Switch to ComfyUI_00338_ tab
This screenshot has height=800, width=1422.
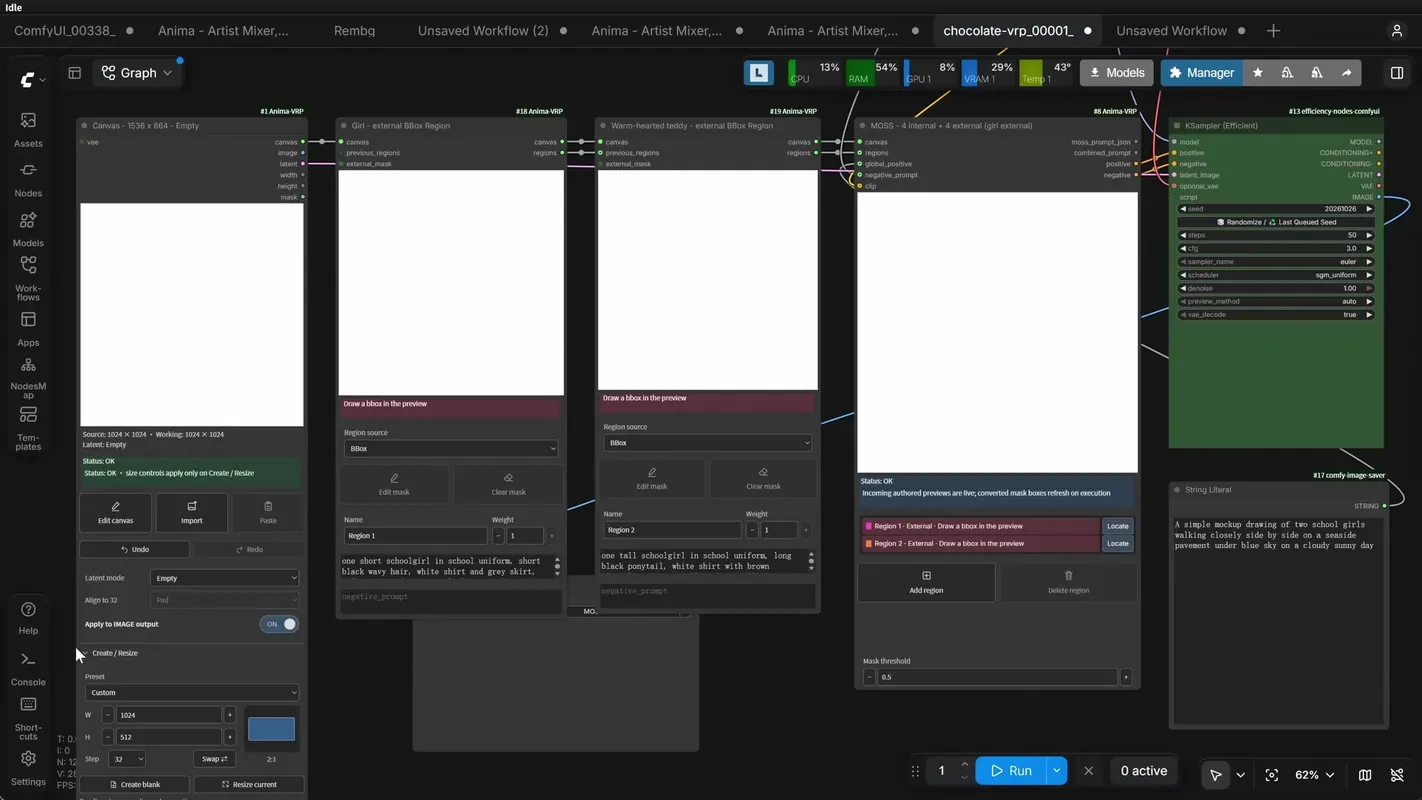click(65, 31)
